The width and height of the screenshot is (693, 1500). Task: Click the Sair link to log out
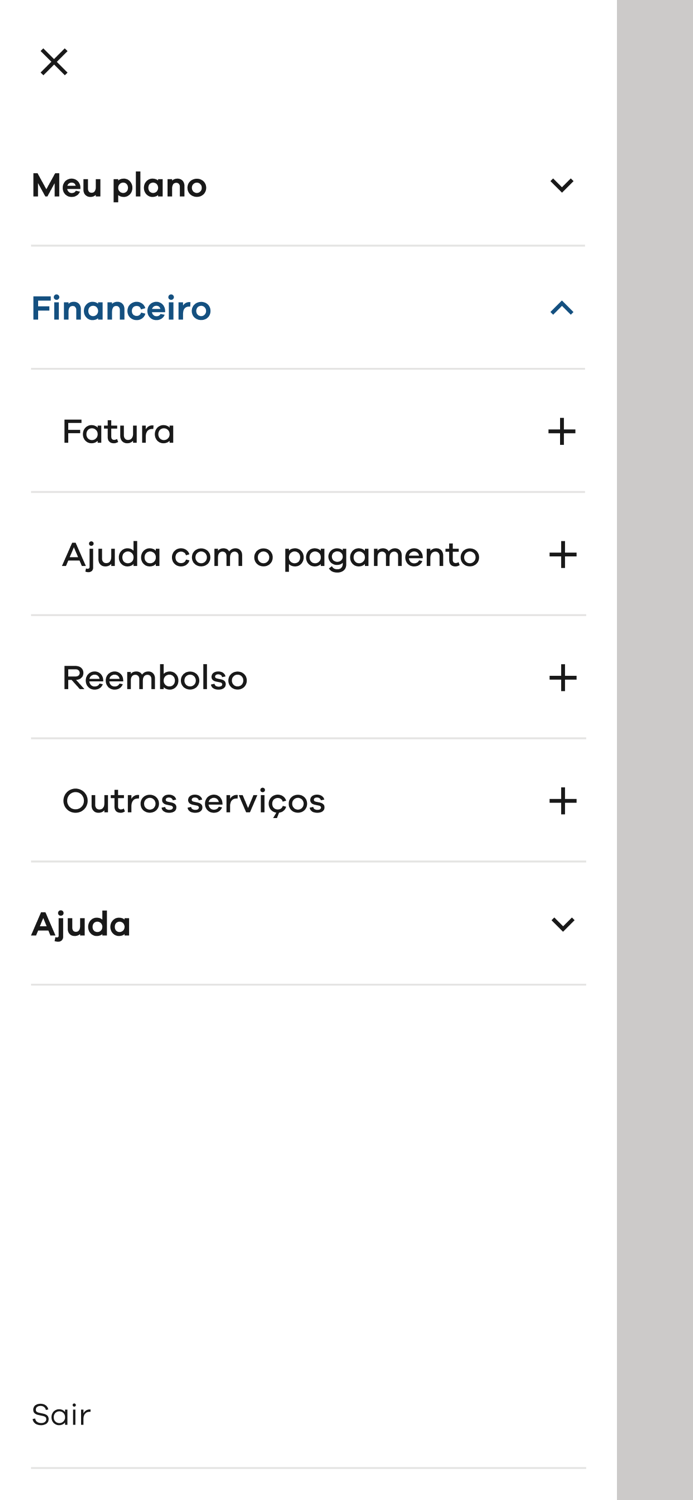click(x=61, y=1414)
